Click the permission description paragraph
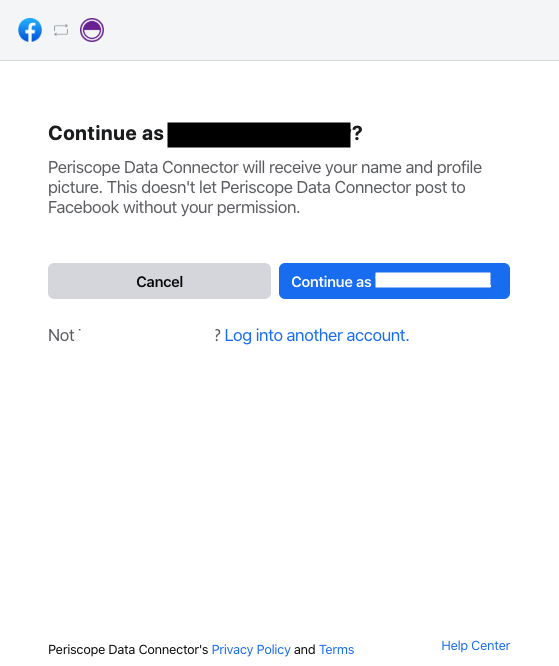The height and width of the screenshot is (666, 559). pos(265,187)
